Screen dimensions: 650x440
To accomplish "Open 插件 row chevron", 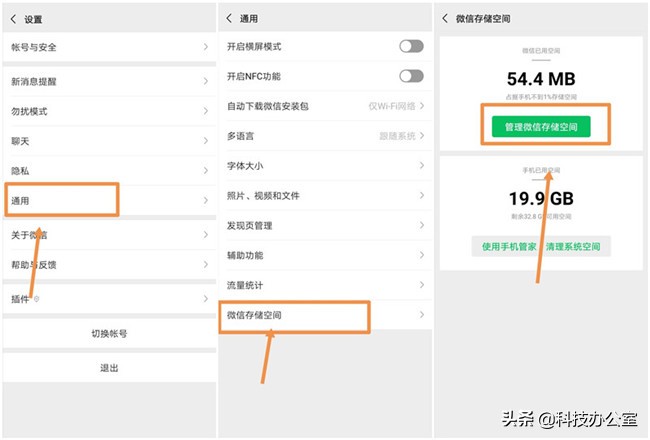I will pos(206,299).
